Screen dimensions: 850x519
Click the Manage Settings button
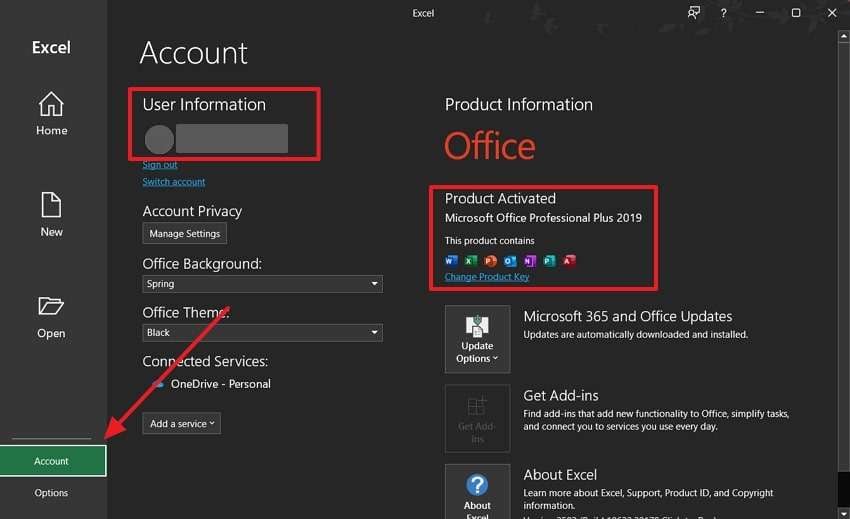click(184, 233)
